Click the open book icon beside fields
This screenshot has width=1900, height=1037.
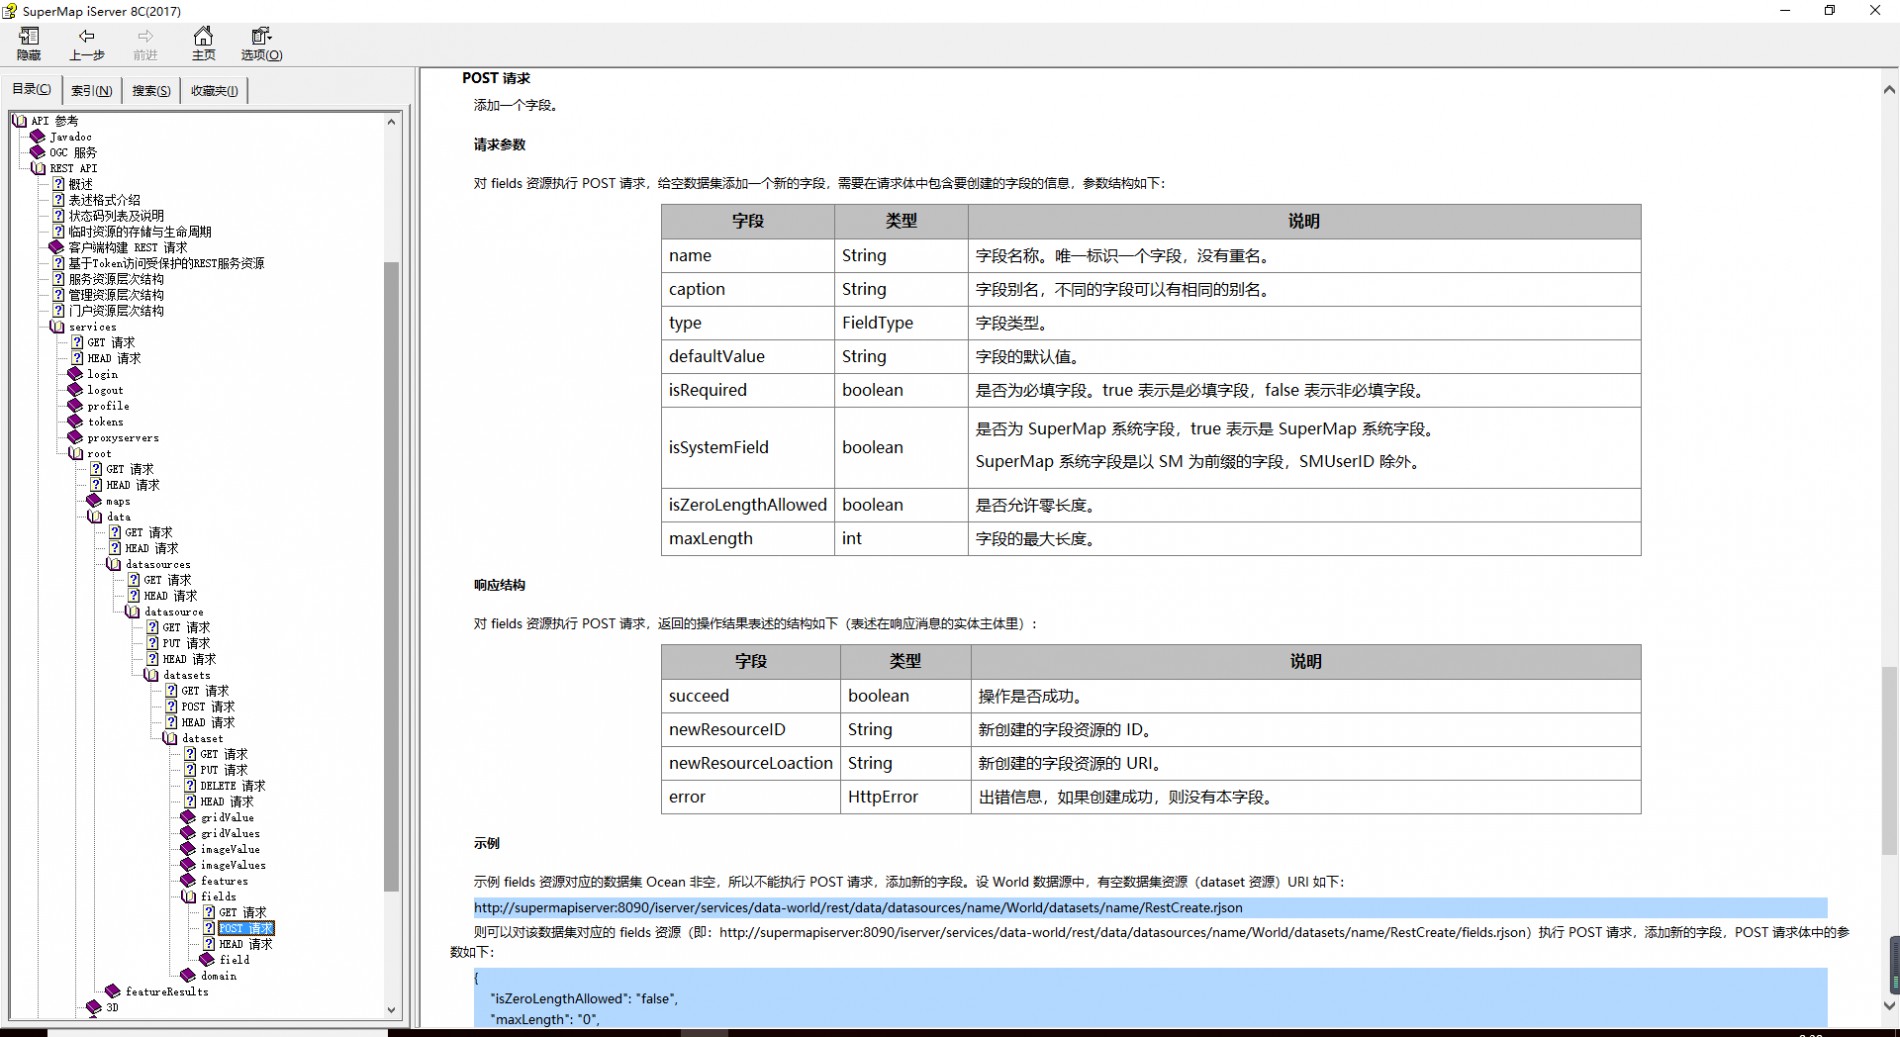[x=188, y=897]
